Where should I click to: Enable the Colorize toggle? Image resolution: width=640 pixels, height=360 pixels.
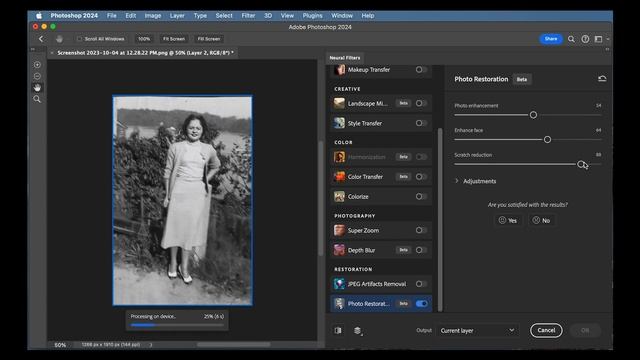tap(421, 196)
